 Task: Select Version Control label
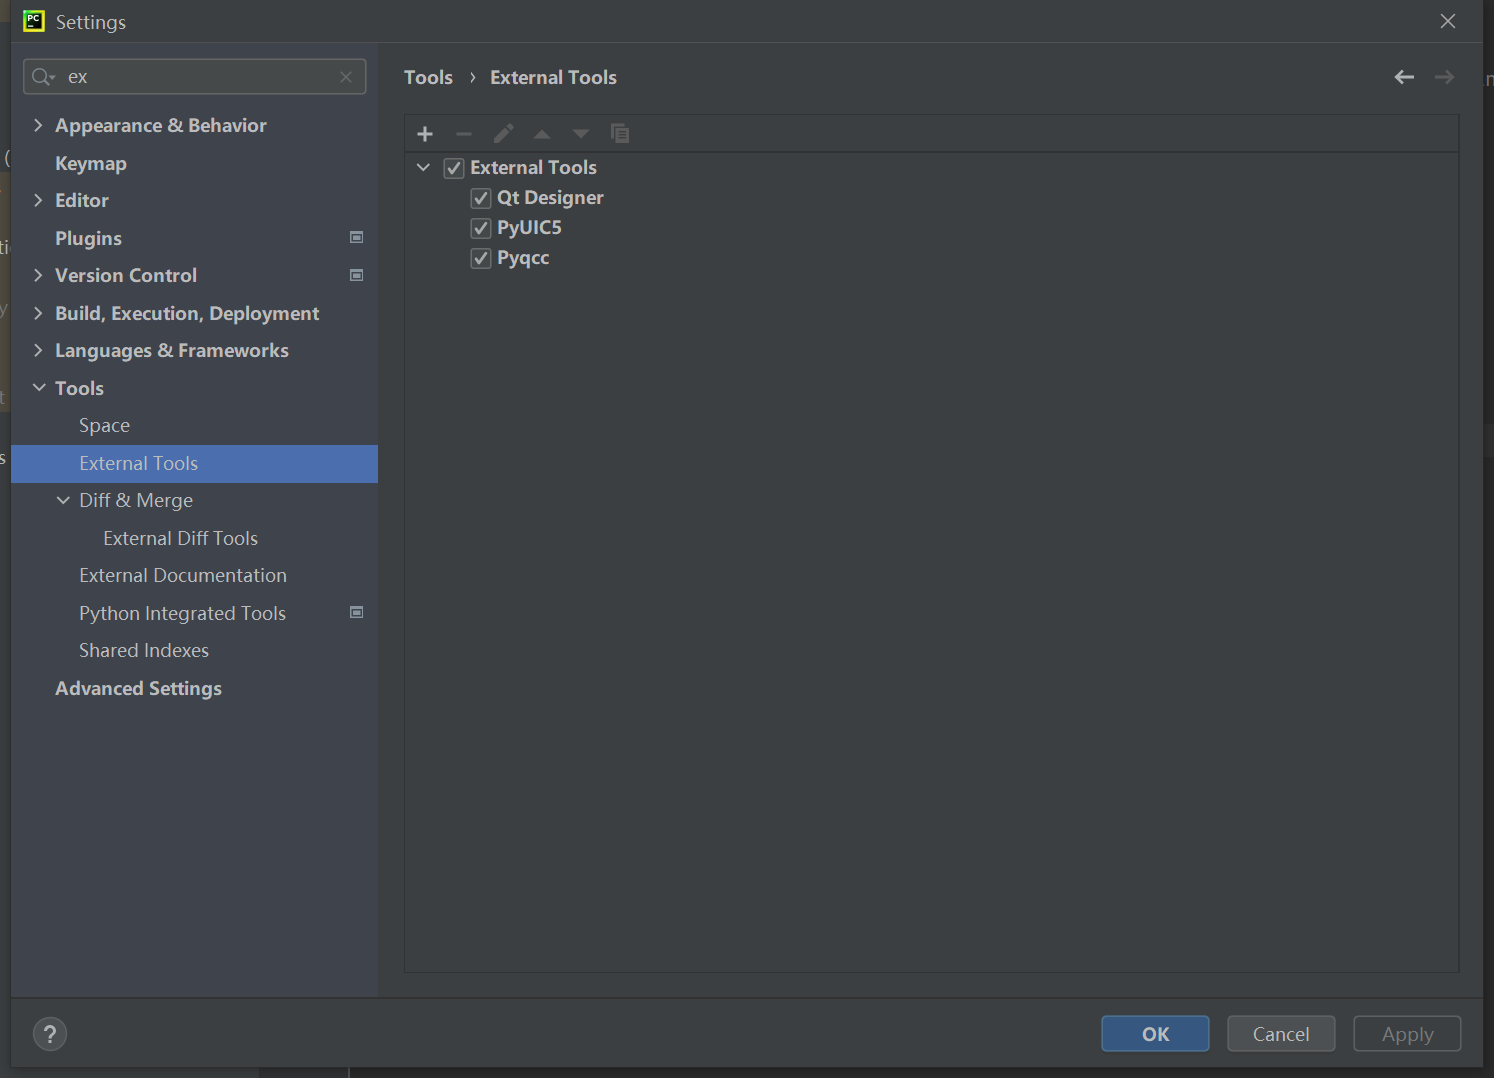[x=126, y=275]
